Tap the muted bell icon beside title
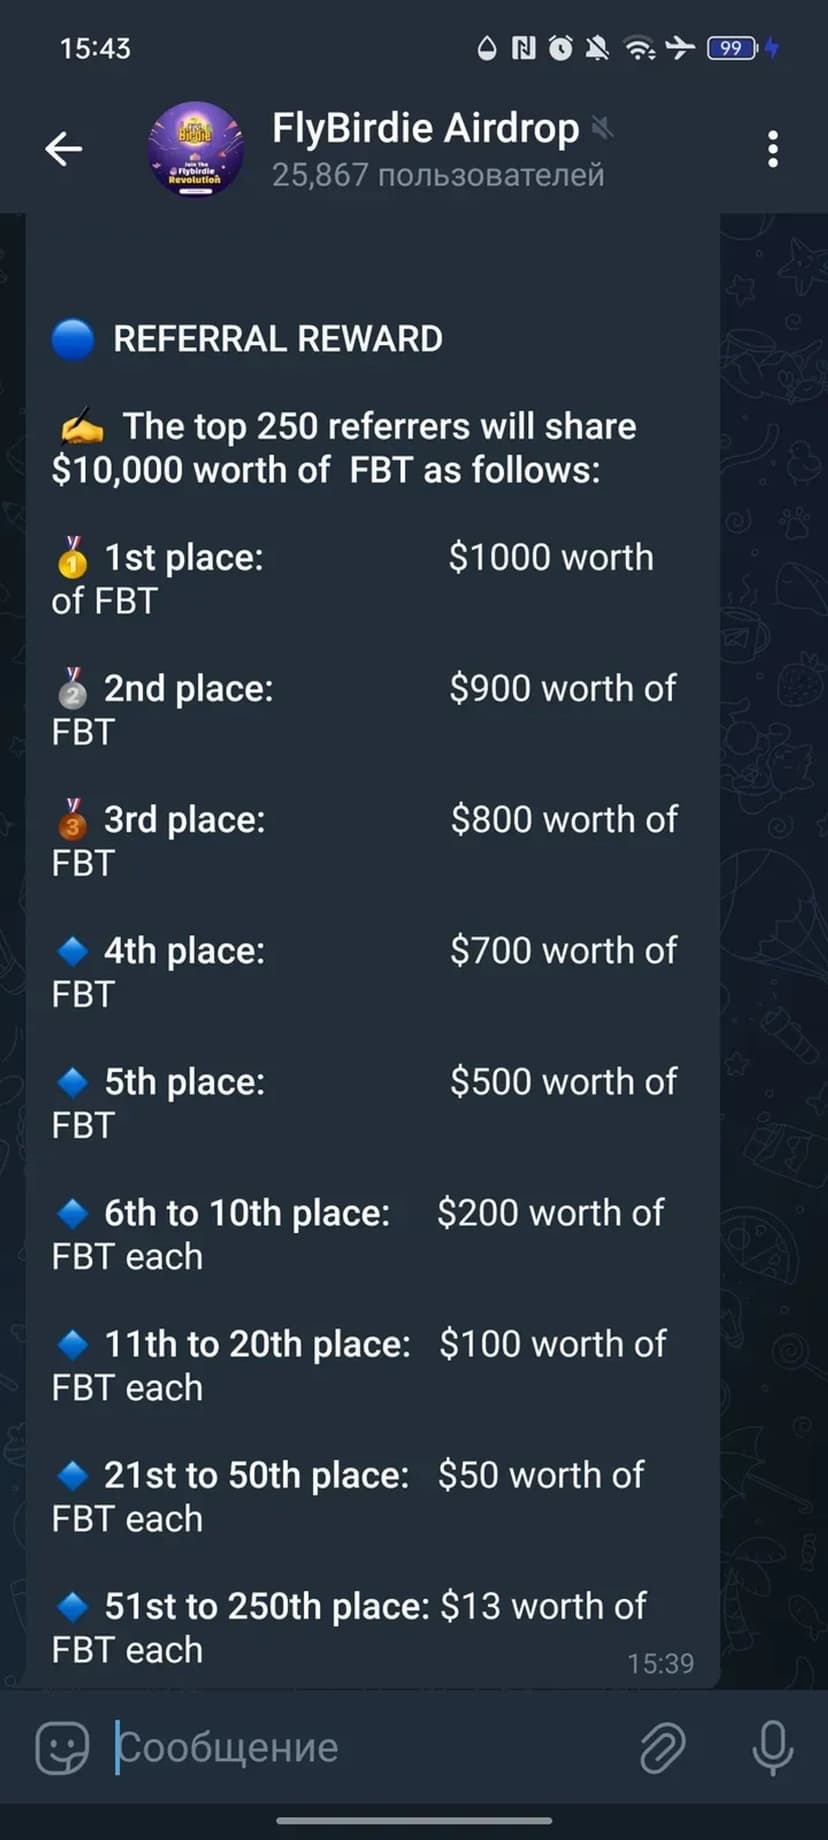828x1840 pixels. [601, 128]
